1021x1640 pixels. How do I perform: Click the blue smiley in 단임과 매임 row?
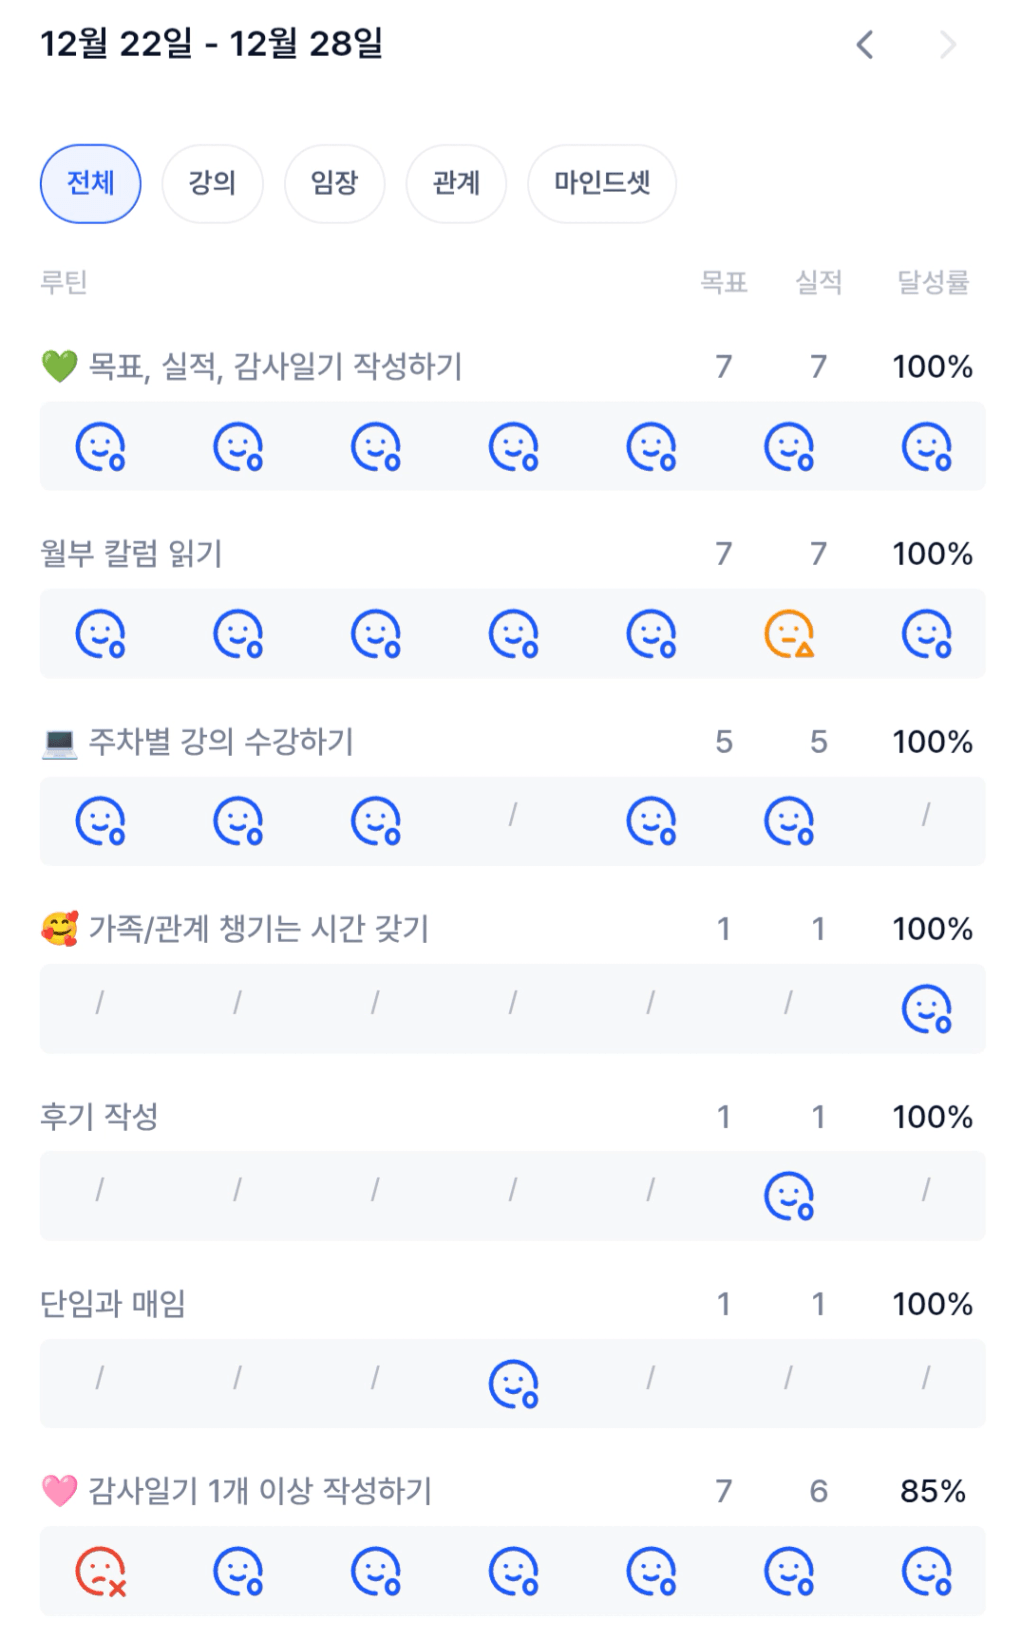click(x=514, y=1384)
